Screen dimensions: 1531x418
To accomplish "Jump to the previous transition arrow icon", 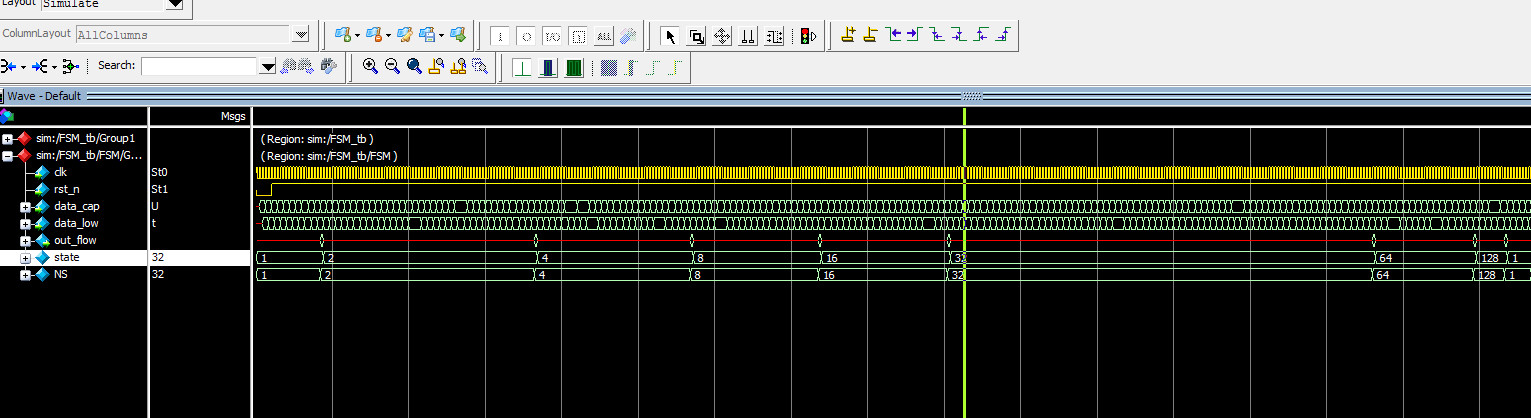I will 893,35.
